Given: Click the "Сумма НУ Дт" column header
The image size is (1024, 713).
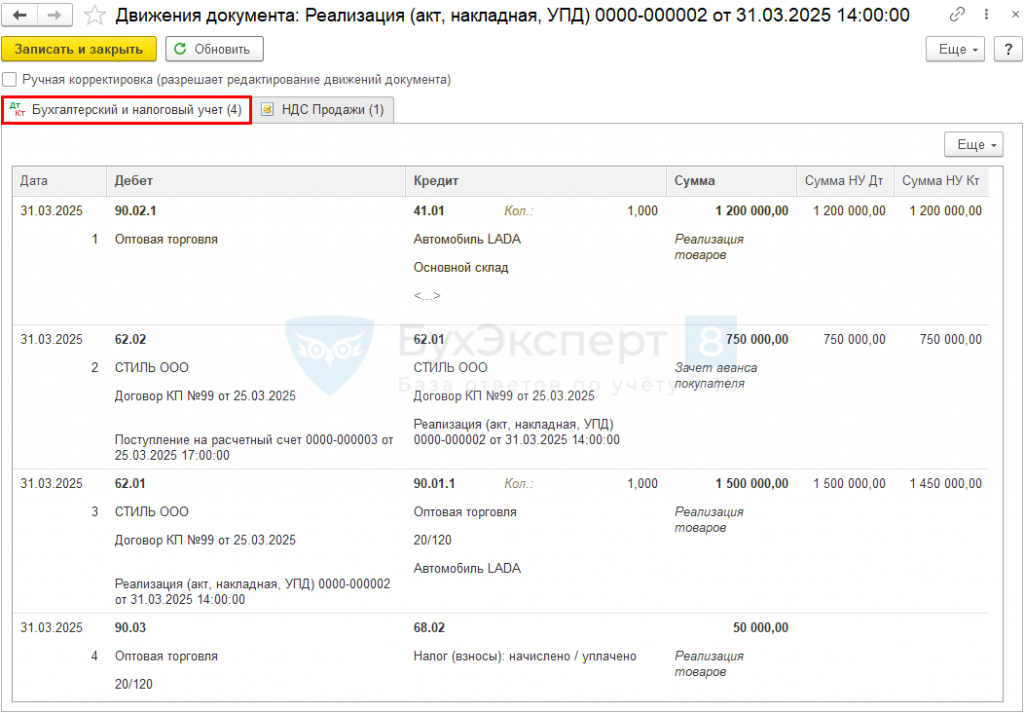Looking at the screenshot, I should click(x=844, y=181).
